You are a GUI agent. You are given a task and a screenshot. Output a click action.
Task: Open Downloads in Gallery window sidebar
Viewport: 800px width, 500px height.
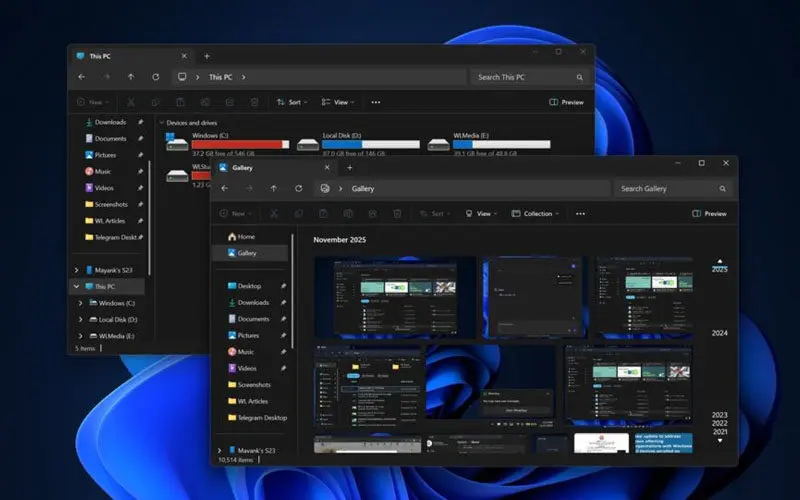[248, 302]
